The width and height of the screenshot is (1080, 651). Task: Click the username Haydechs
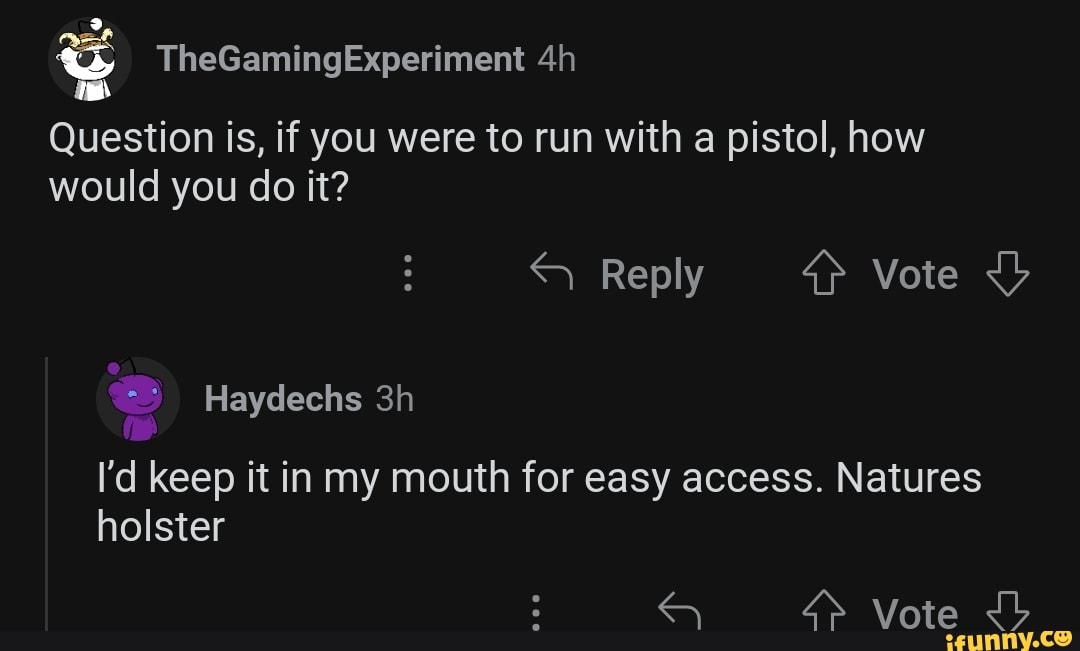pyautogui.click(x=281, y=398)
